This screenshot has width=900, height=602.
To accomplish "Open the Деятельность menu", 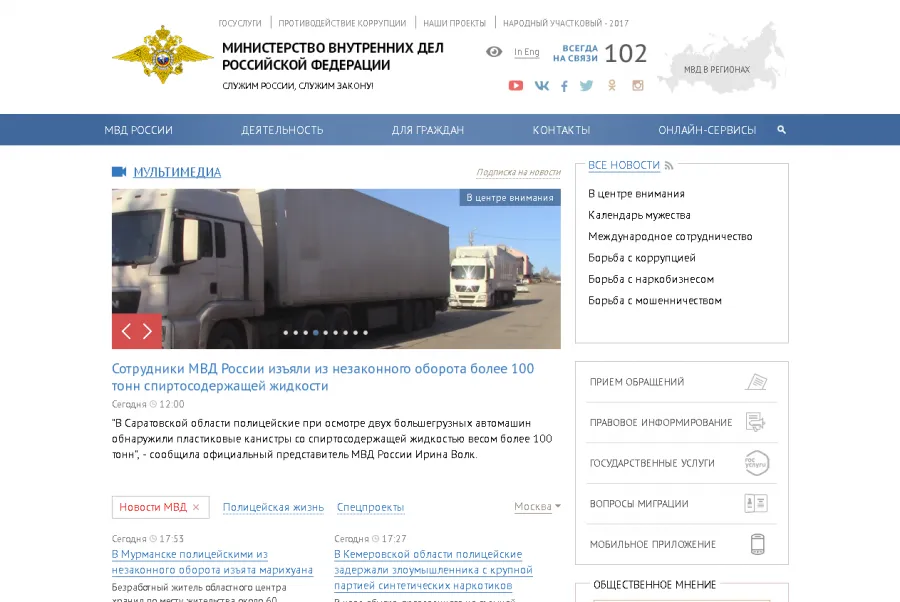I will (x=282, y=130).
